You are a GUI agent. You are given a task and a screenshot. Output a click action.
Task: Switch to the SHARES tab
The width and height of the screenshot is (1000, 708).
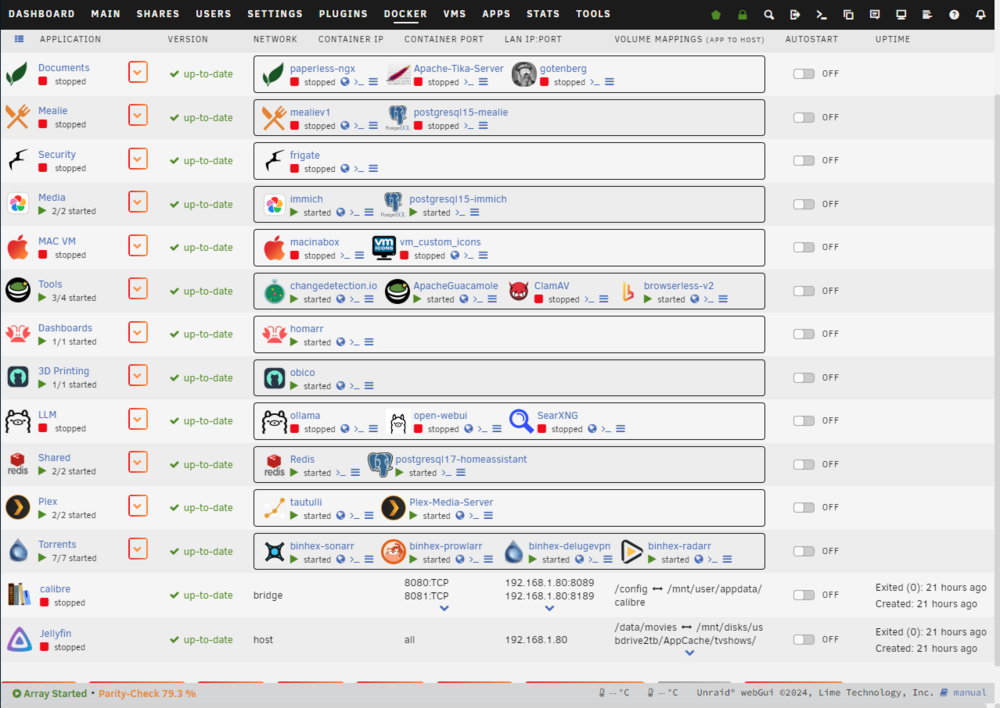(158, 13)
